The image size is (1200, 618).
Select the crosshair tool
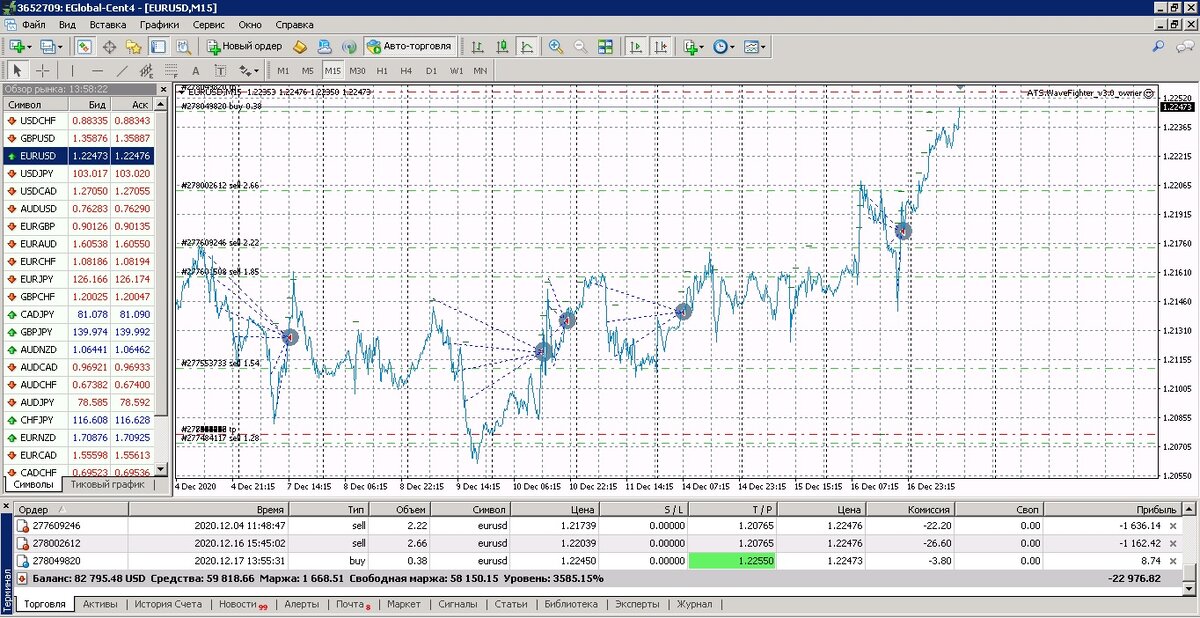(x=42, y=71)
